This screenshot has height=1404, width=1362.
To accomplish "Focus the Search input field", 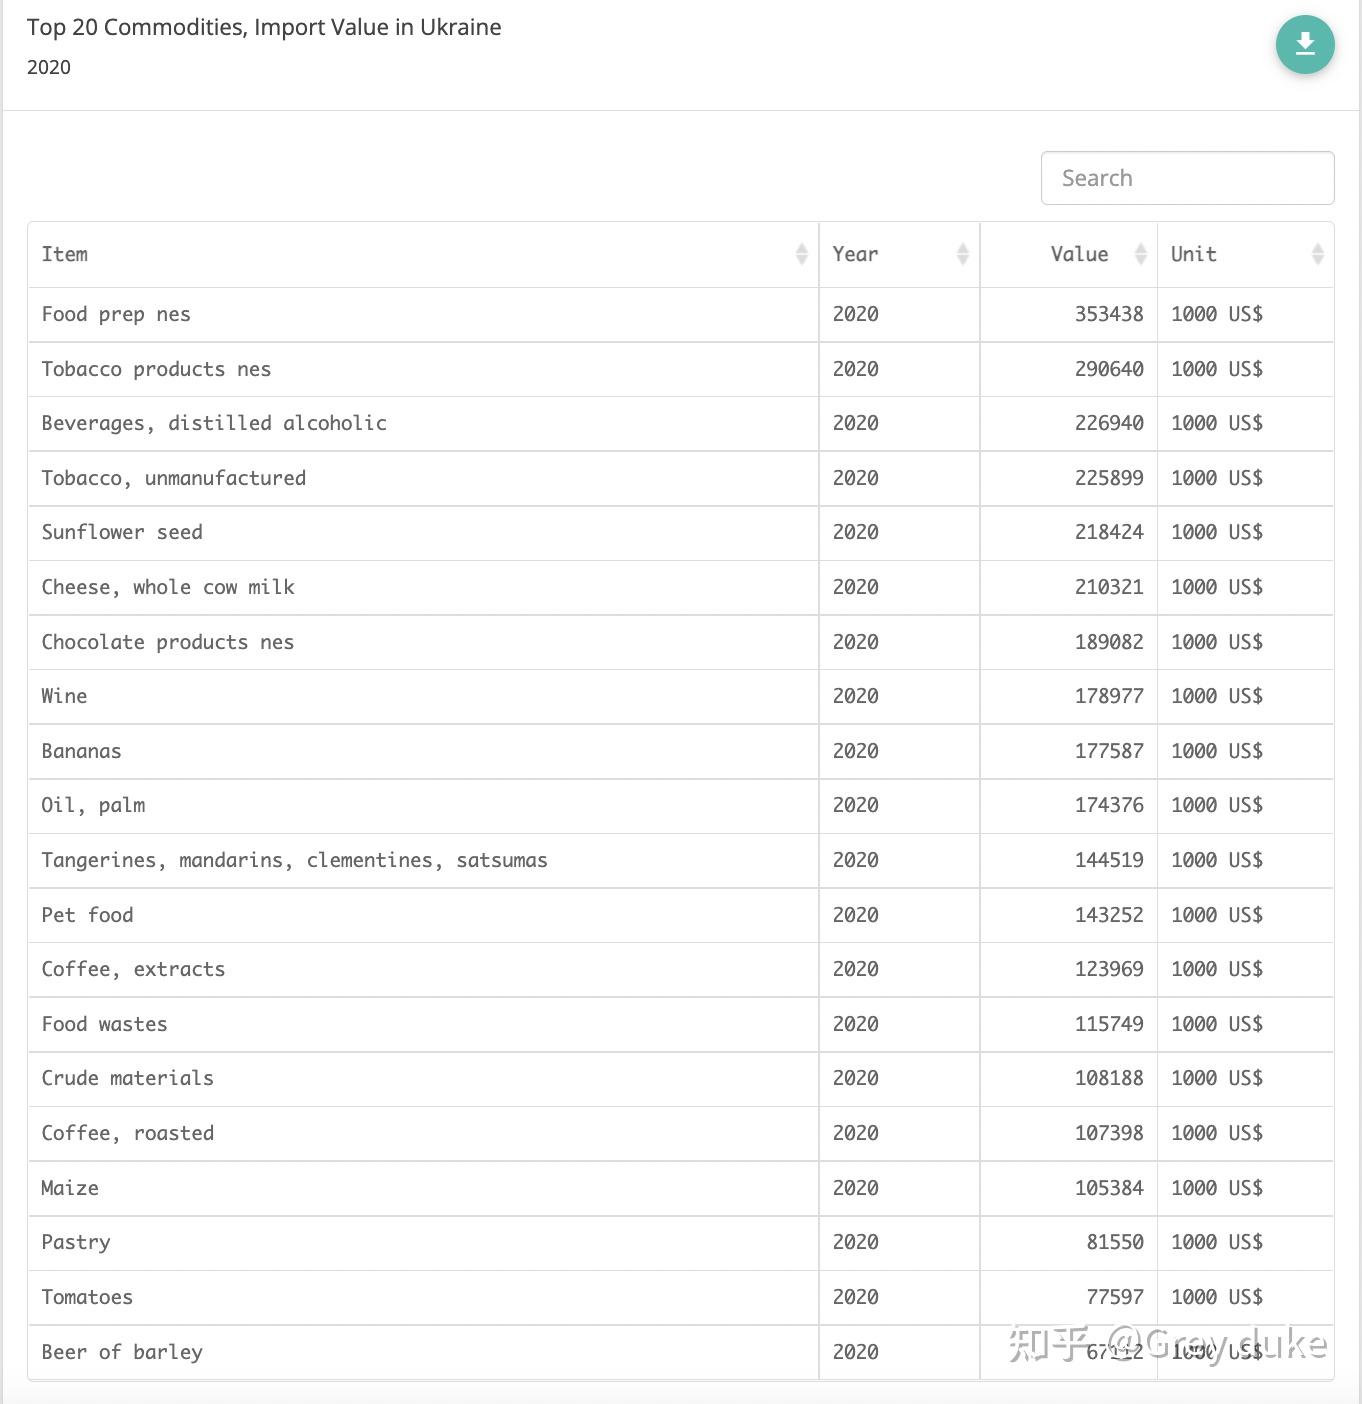I will click(1187, 178).
